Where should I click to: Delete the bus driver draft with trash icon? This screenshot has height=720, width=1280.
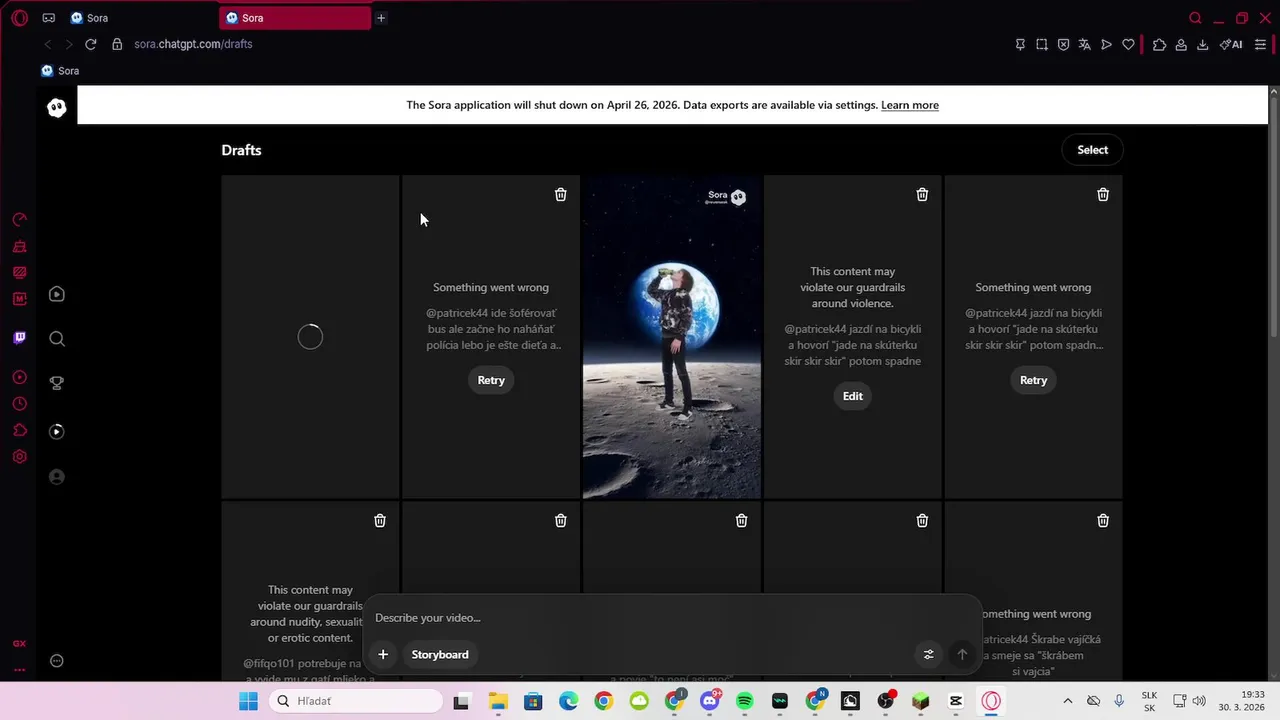click(560, 195)
